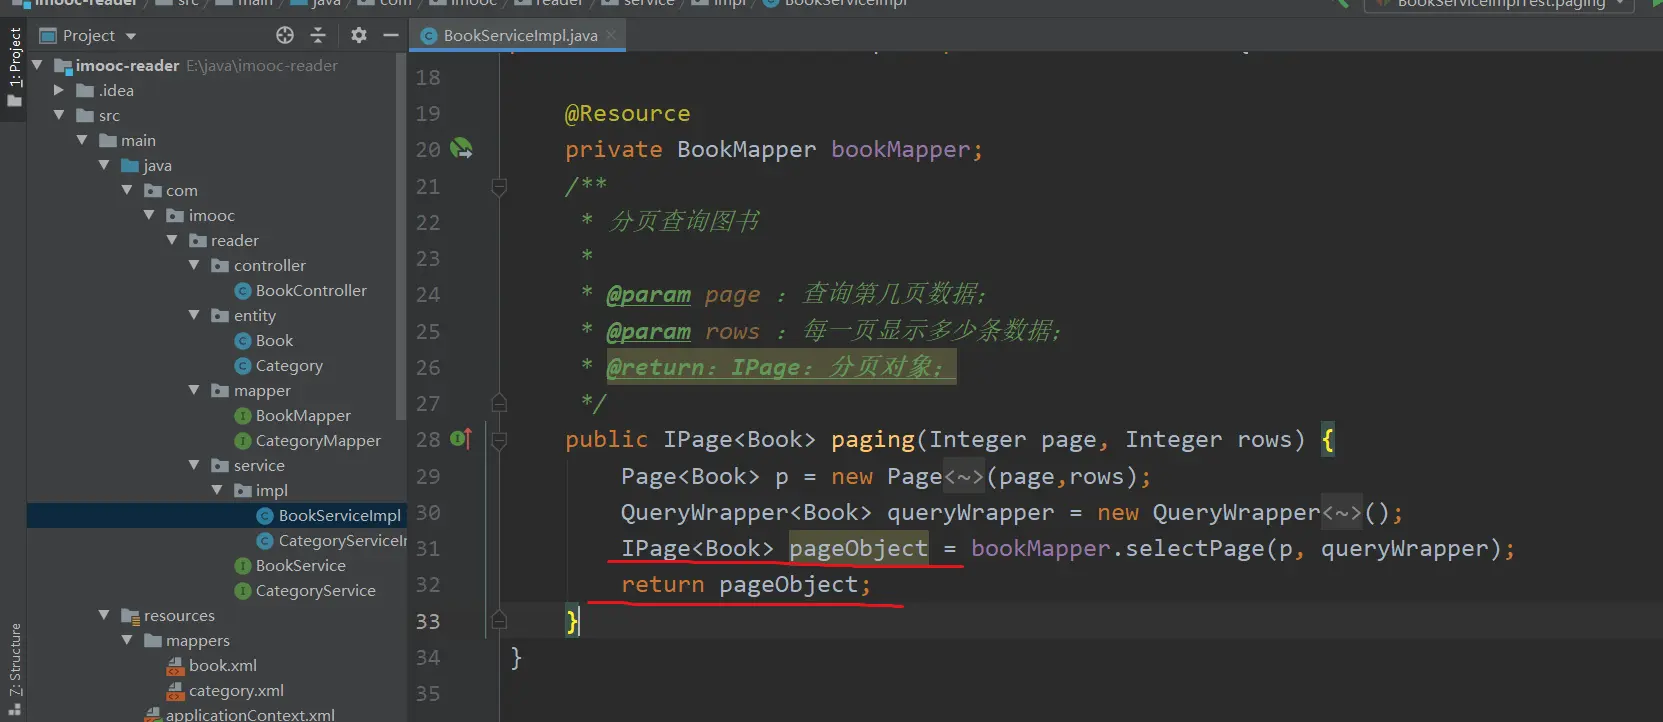
Task: Expand the .idea folder arrow
Action: pos(59,90)
